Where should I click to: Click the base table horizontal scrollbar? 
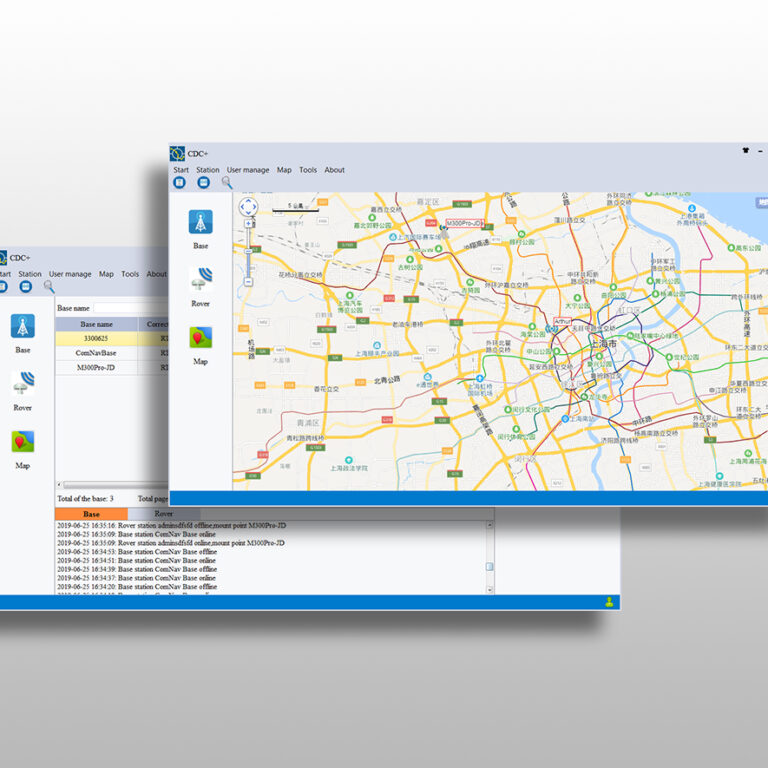116,485
